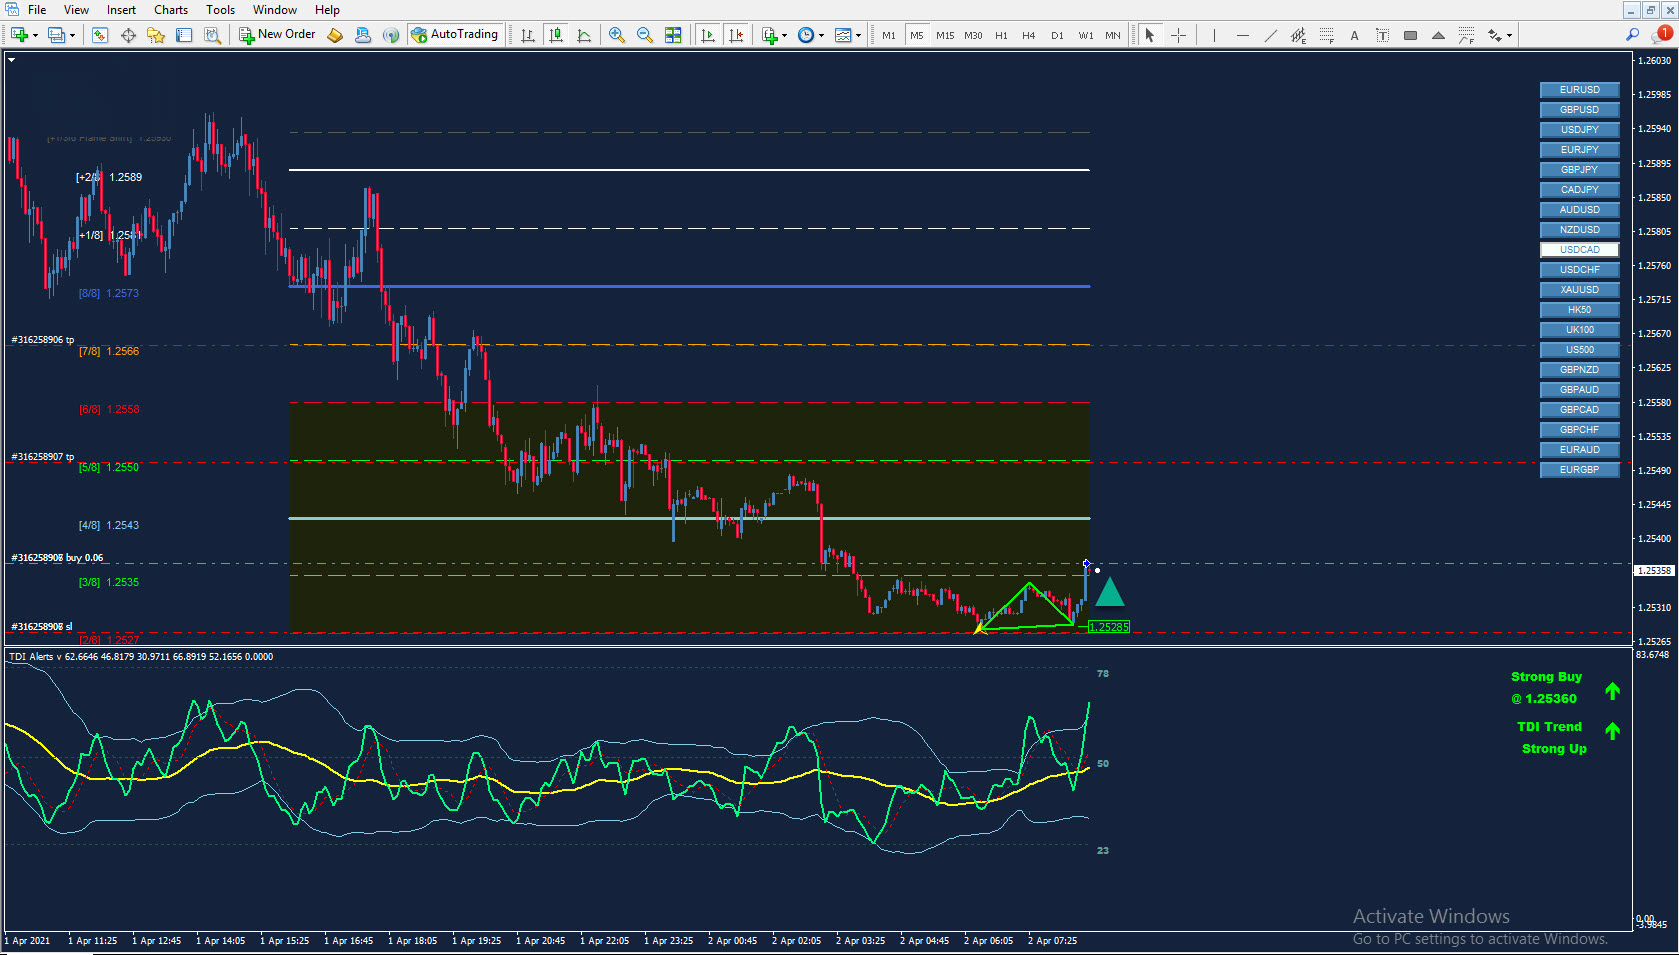Image resolution: width=1679 pixels, height=955 pixels.
Task: Select M30 timeframe
Action: coord(973,35)
